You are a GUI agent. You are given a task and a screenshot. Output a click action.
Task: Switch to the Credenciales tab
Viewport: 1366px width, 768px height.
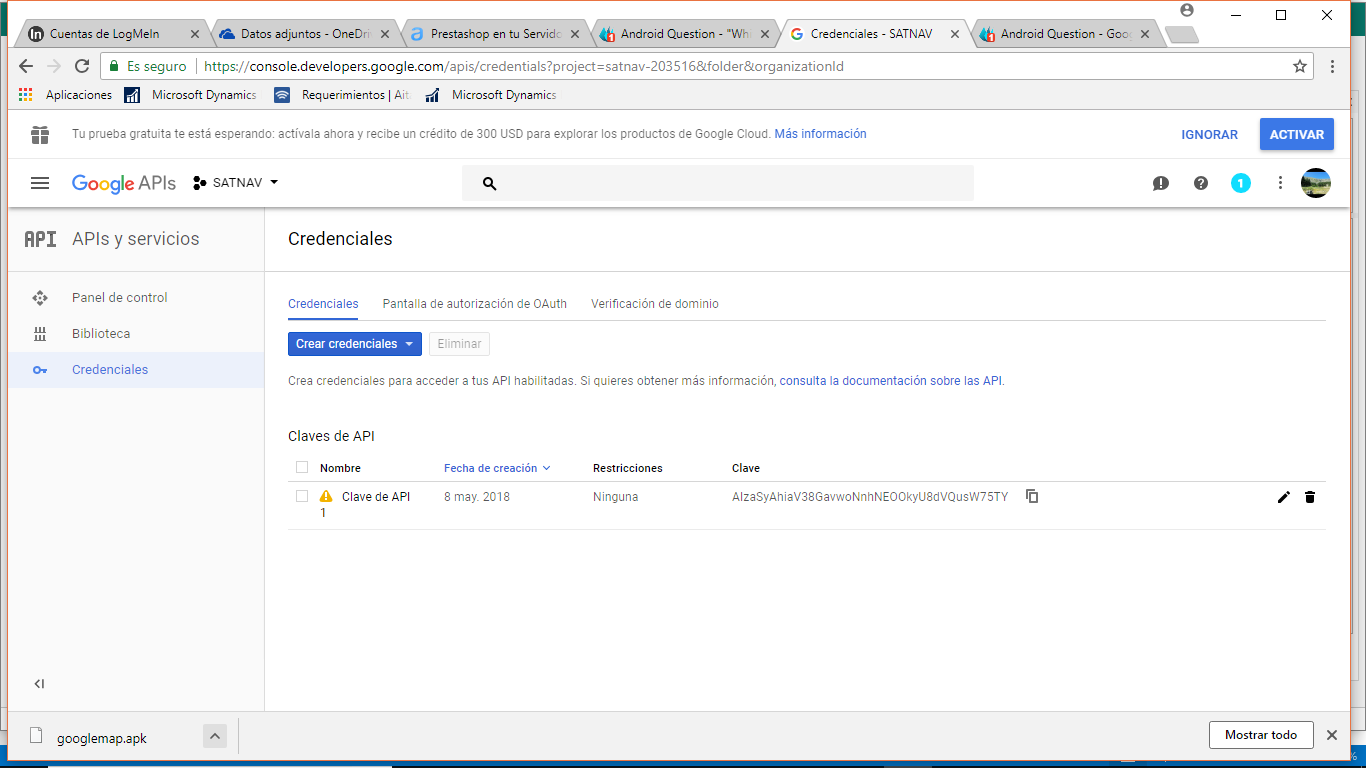point(323,304)
